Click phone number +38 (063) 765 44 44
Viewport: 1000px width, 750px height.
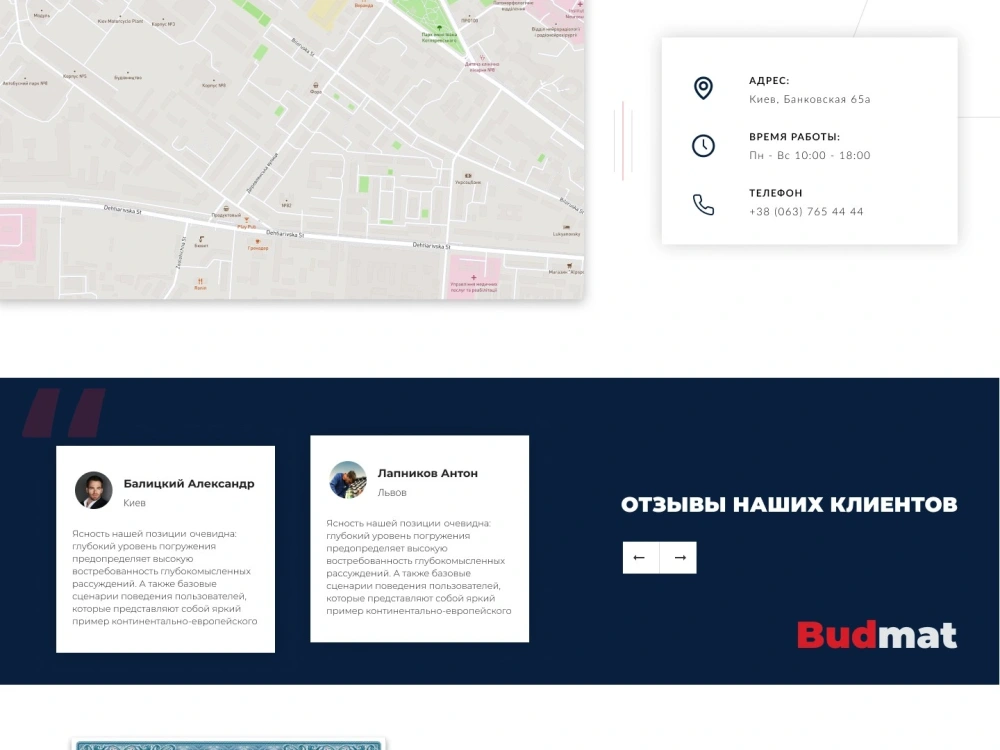click(806, 212)
